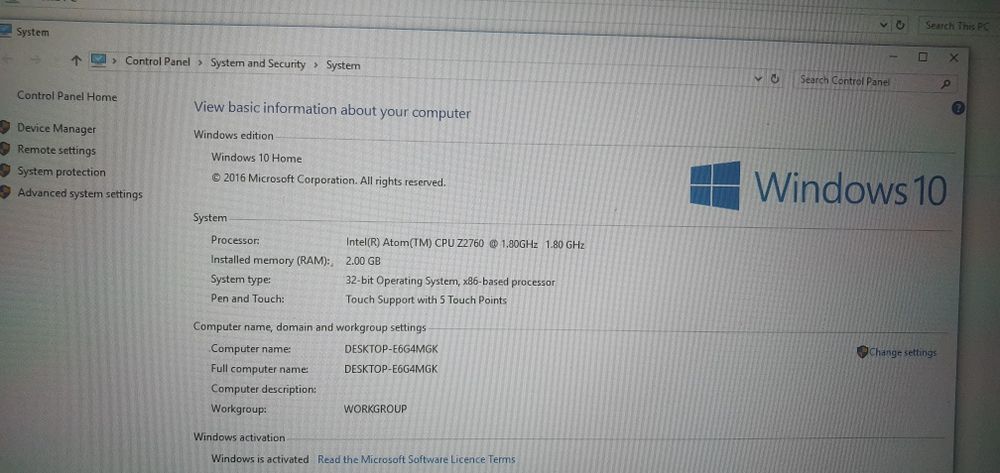1000x473 pixels.
Task: Click the shield icon beside Remote settings
Action: coord(4,149)
